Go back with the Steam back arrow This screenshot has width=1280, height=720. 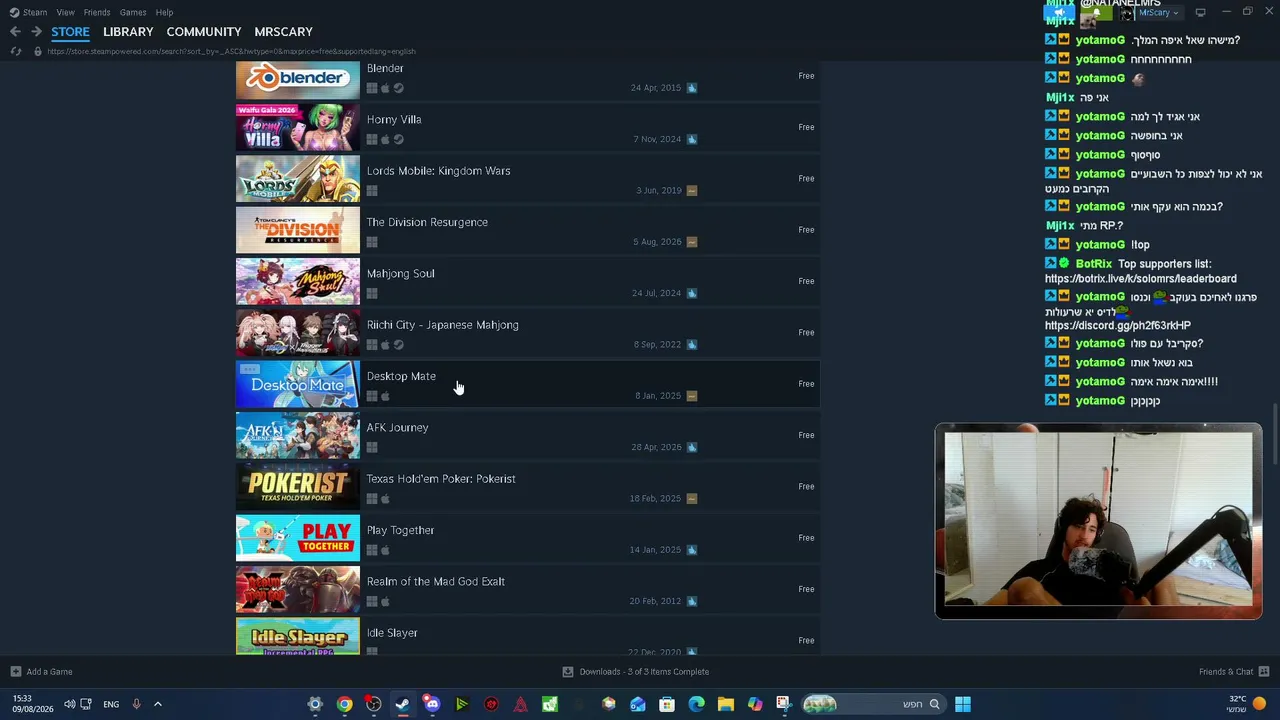[15, 32]
